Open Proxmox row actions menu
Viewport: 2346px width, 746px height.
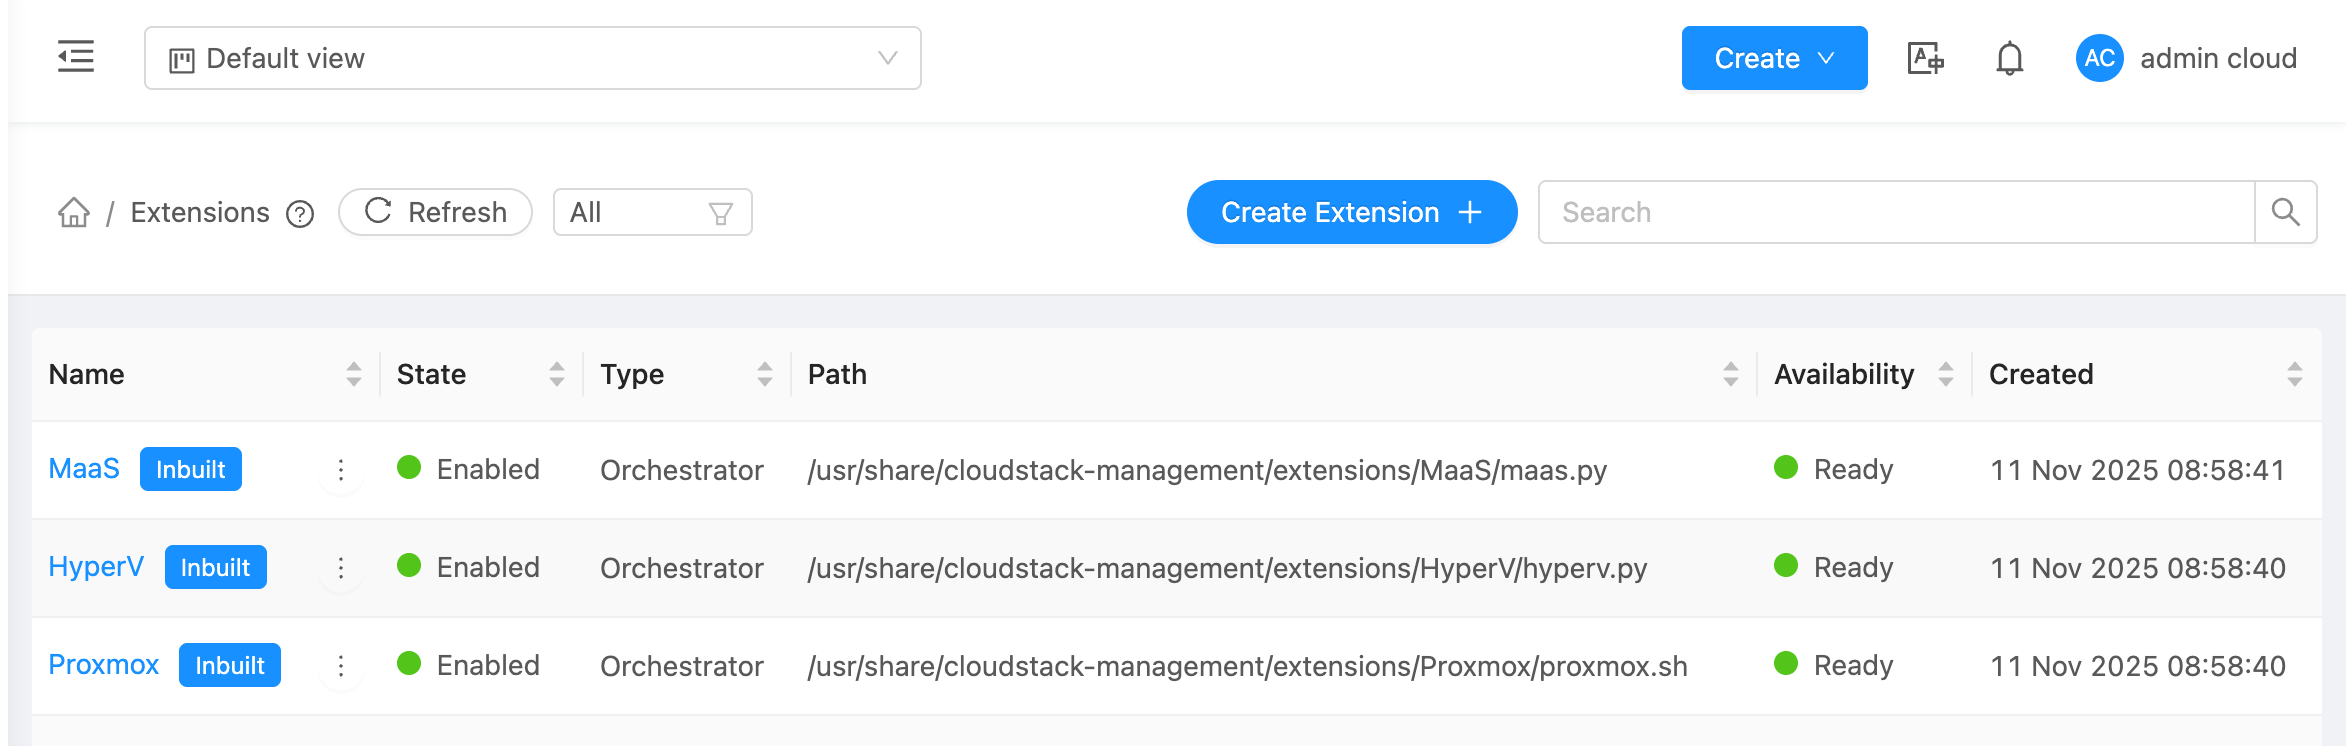[341, 666]
